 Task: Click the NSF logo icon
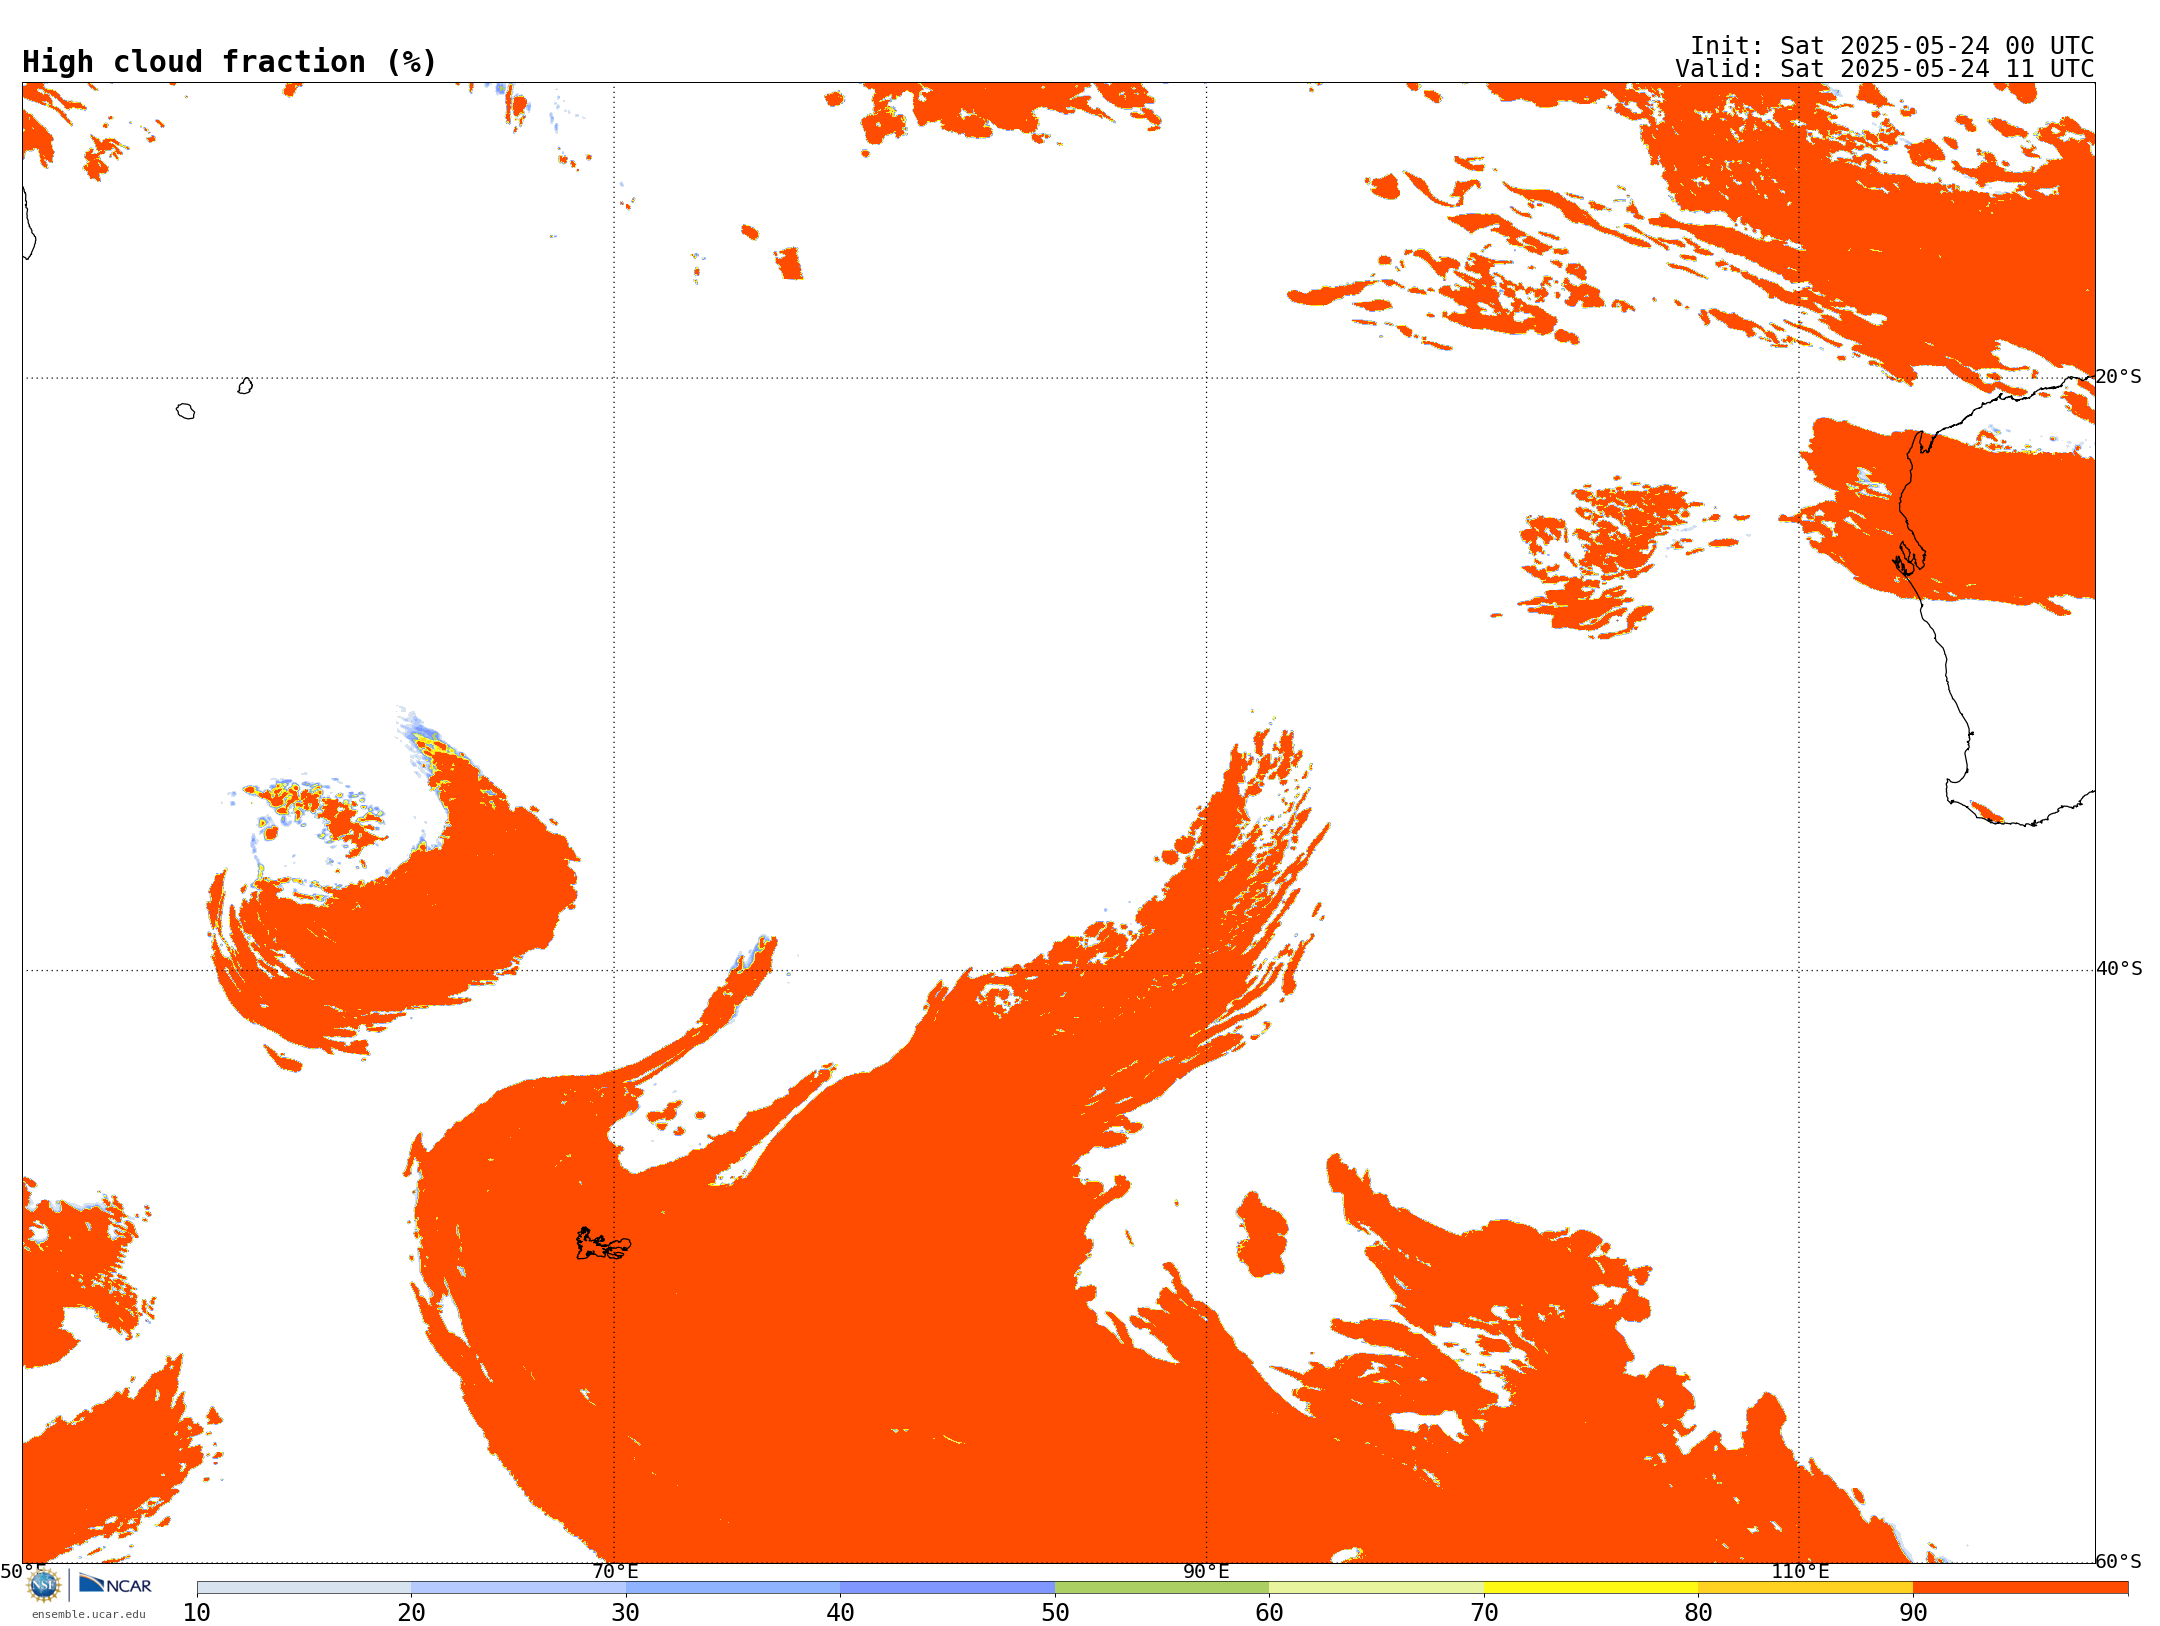44,1585
